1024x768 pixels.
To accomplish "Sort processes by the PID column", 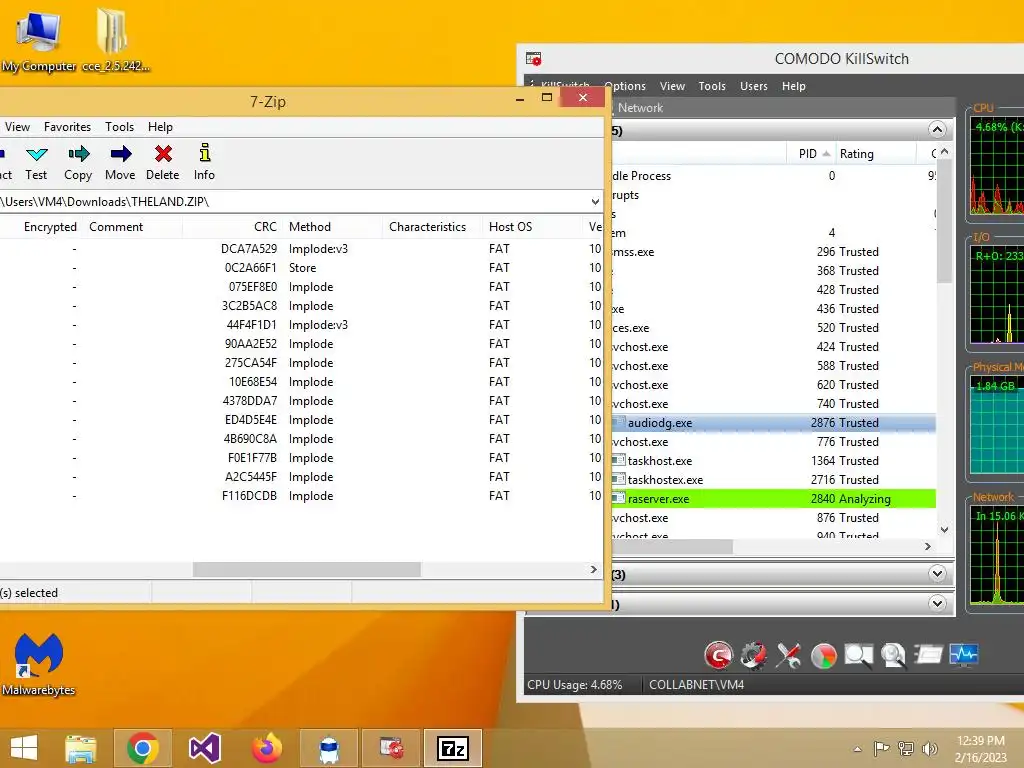I will tap(810, 153).
